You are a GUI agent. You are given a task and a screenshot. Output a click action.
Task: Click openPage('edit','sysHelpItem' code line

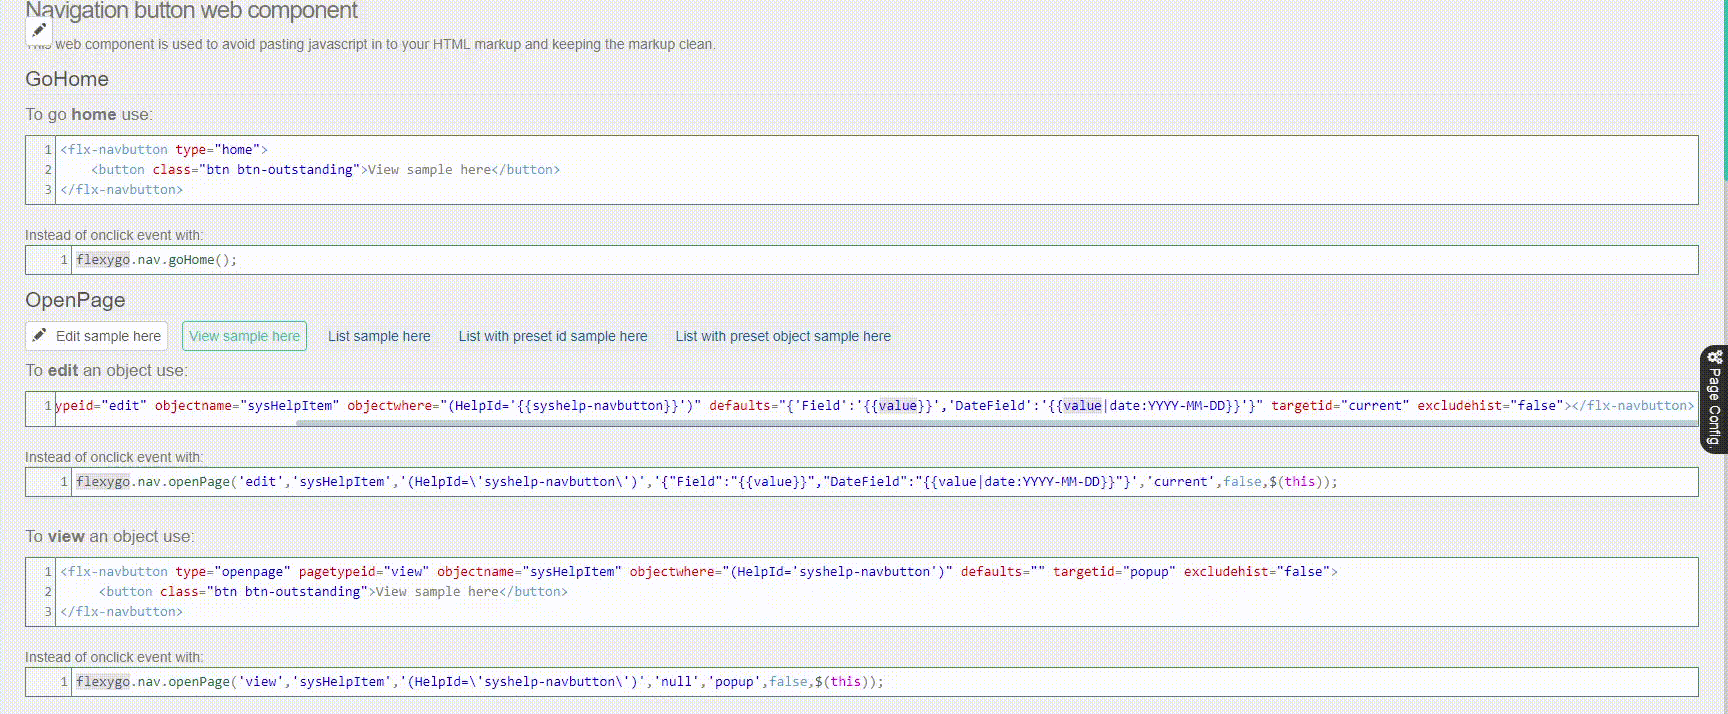[707, 482]
